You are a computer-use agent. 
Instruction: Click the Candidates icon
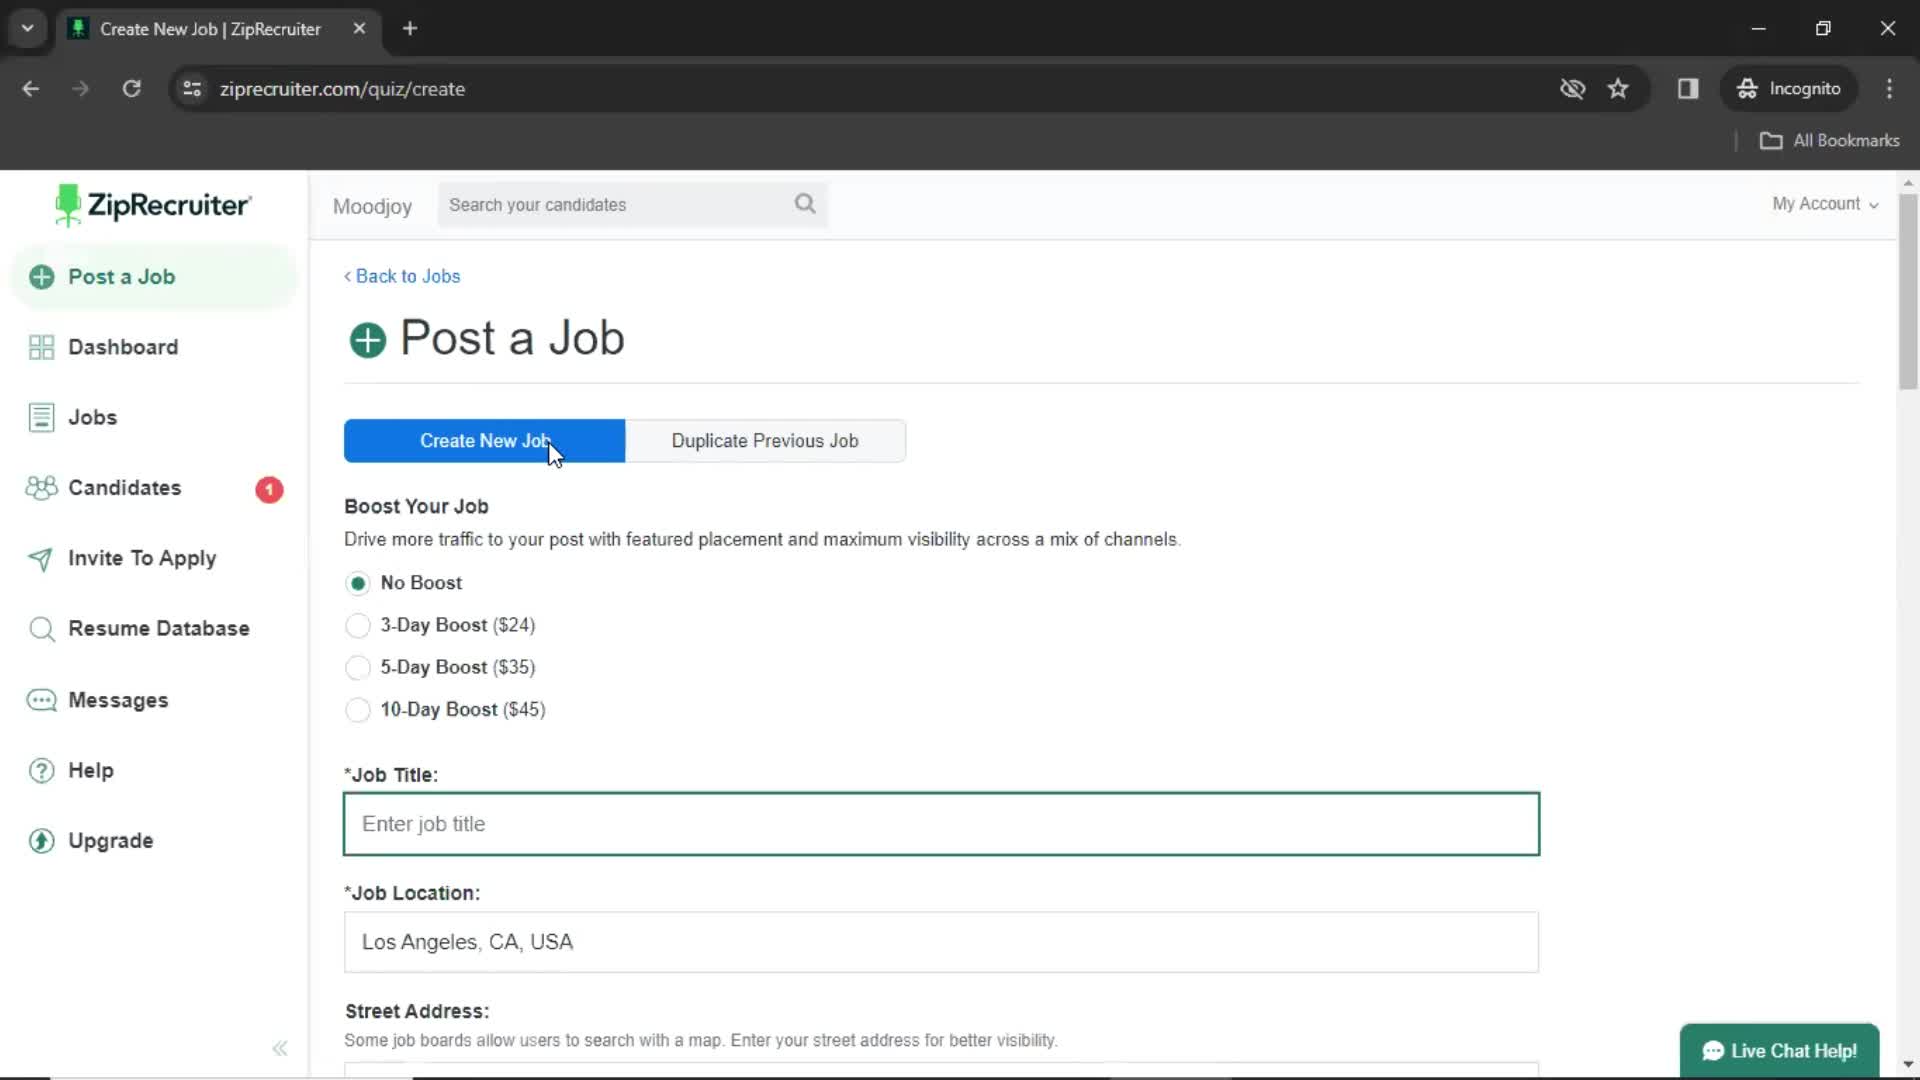pyautogui.click(x=40, y=488)
